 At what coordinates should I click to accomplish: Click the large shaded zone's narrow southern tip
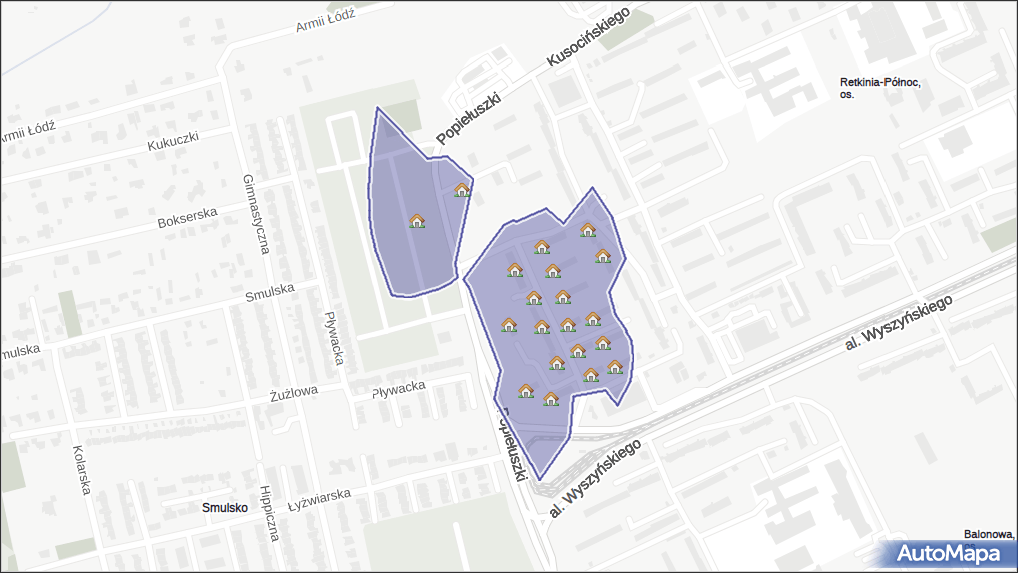tap(542, 465)
